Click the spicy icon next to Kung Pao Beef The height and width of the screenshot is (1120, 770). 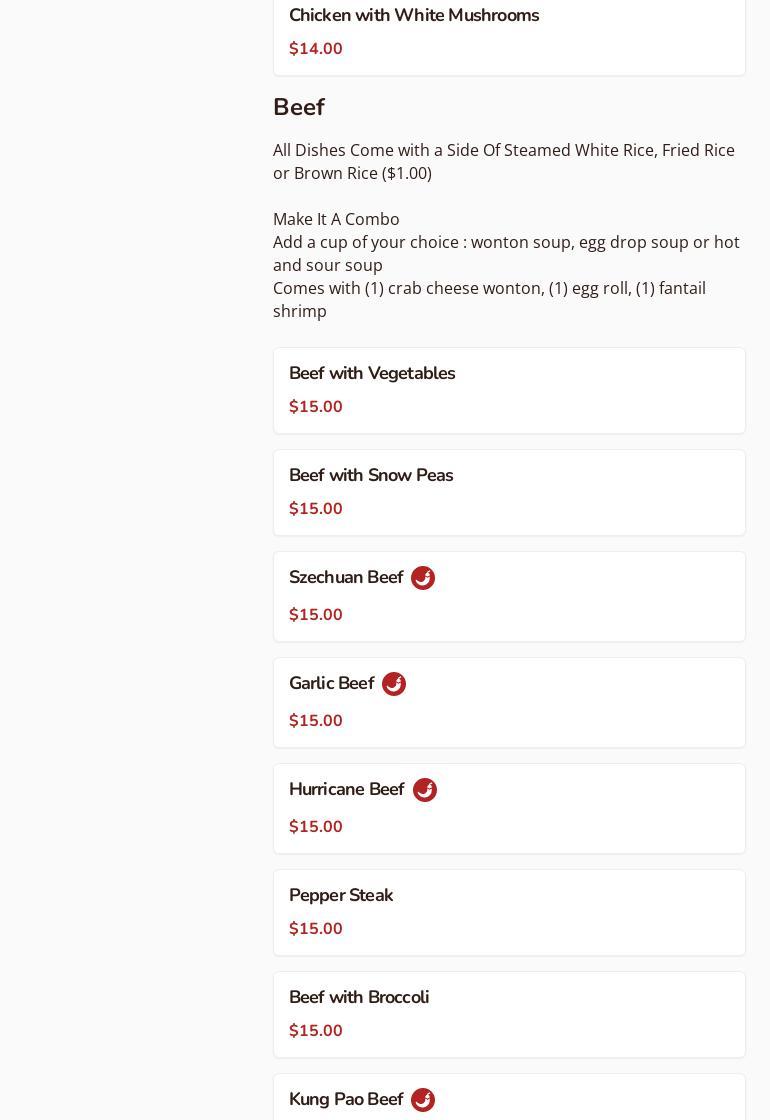[423, 1100]
